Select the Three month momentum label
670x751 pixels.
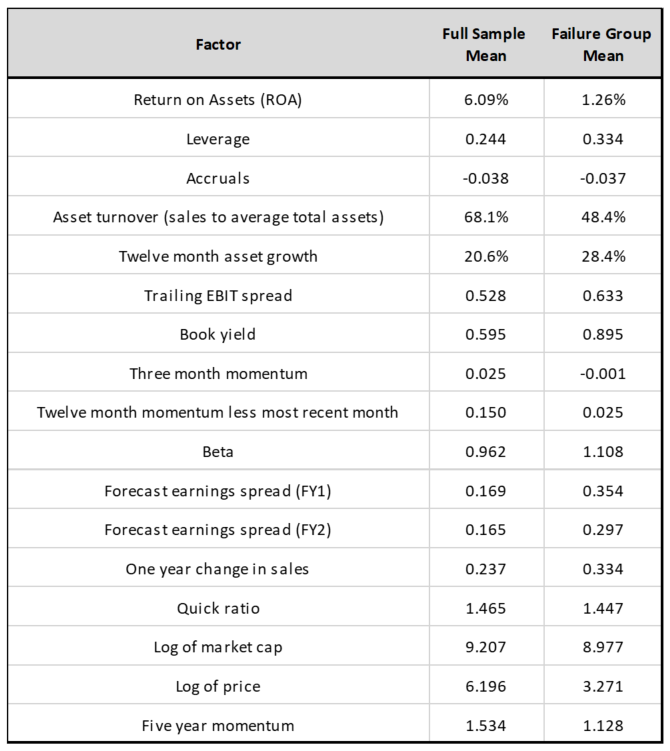click(218, 373)
